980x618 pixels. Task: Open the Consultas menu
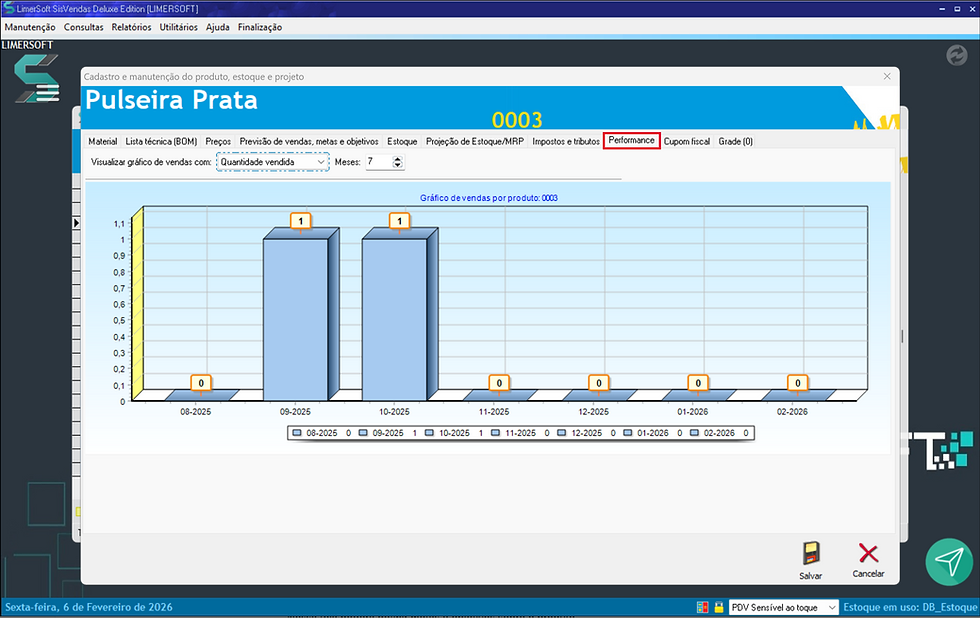point(84,27)
